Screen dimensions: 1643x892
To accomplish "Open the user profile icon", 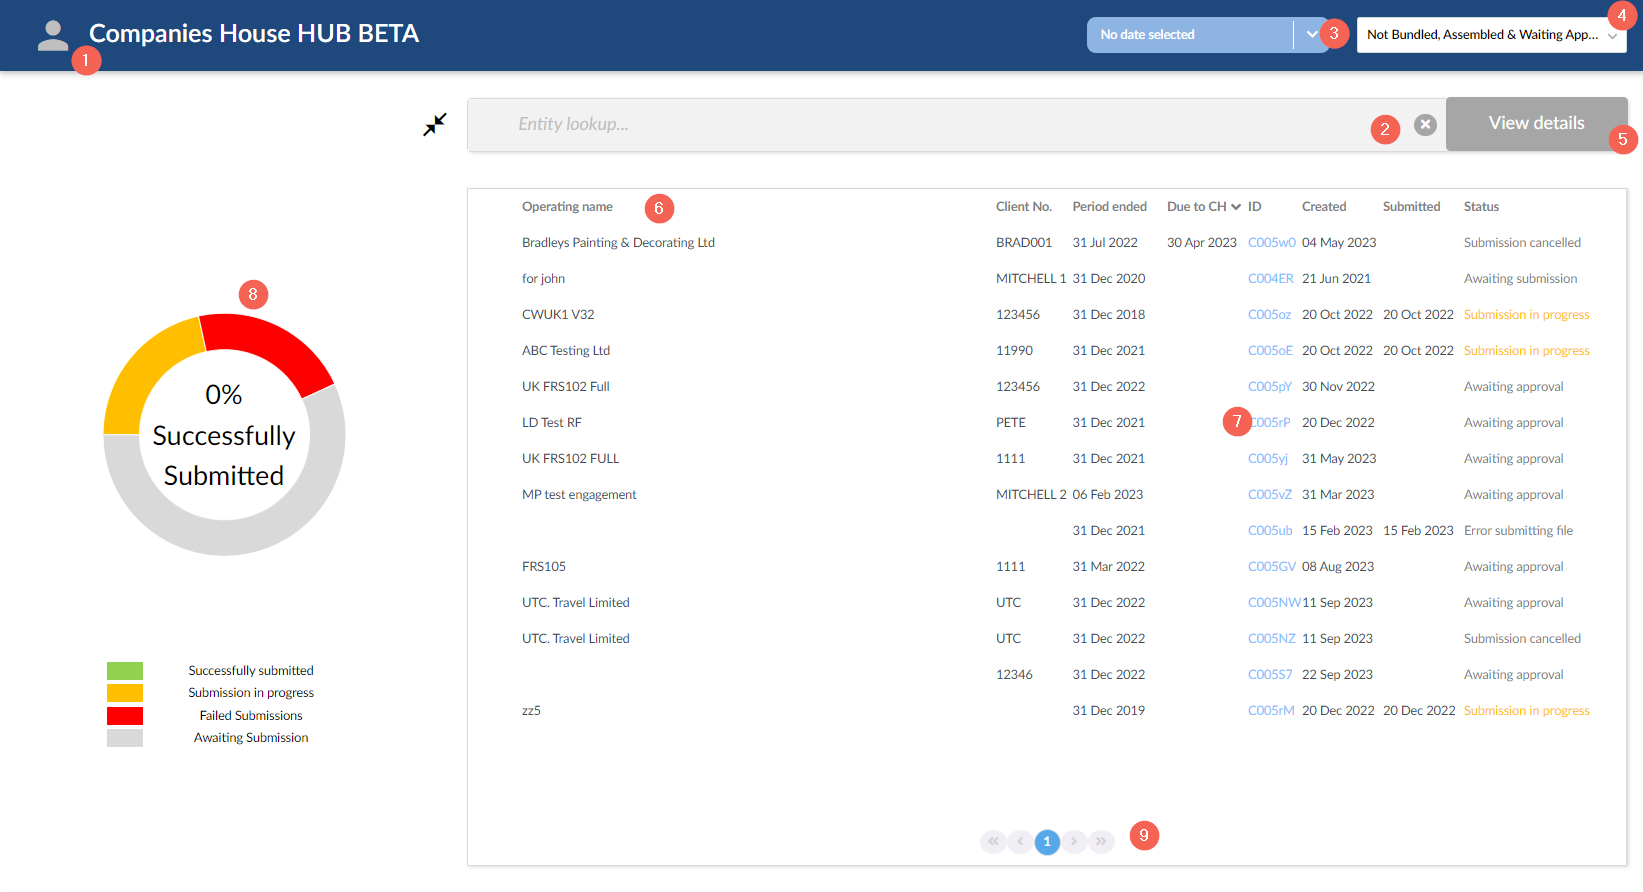I will pos(53,35).
